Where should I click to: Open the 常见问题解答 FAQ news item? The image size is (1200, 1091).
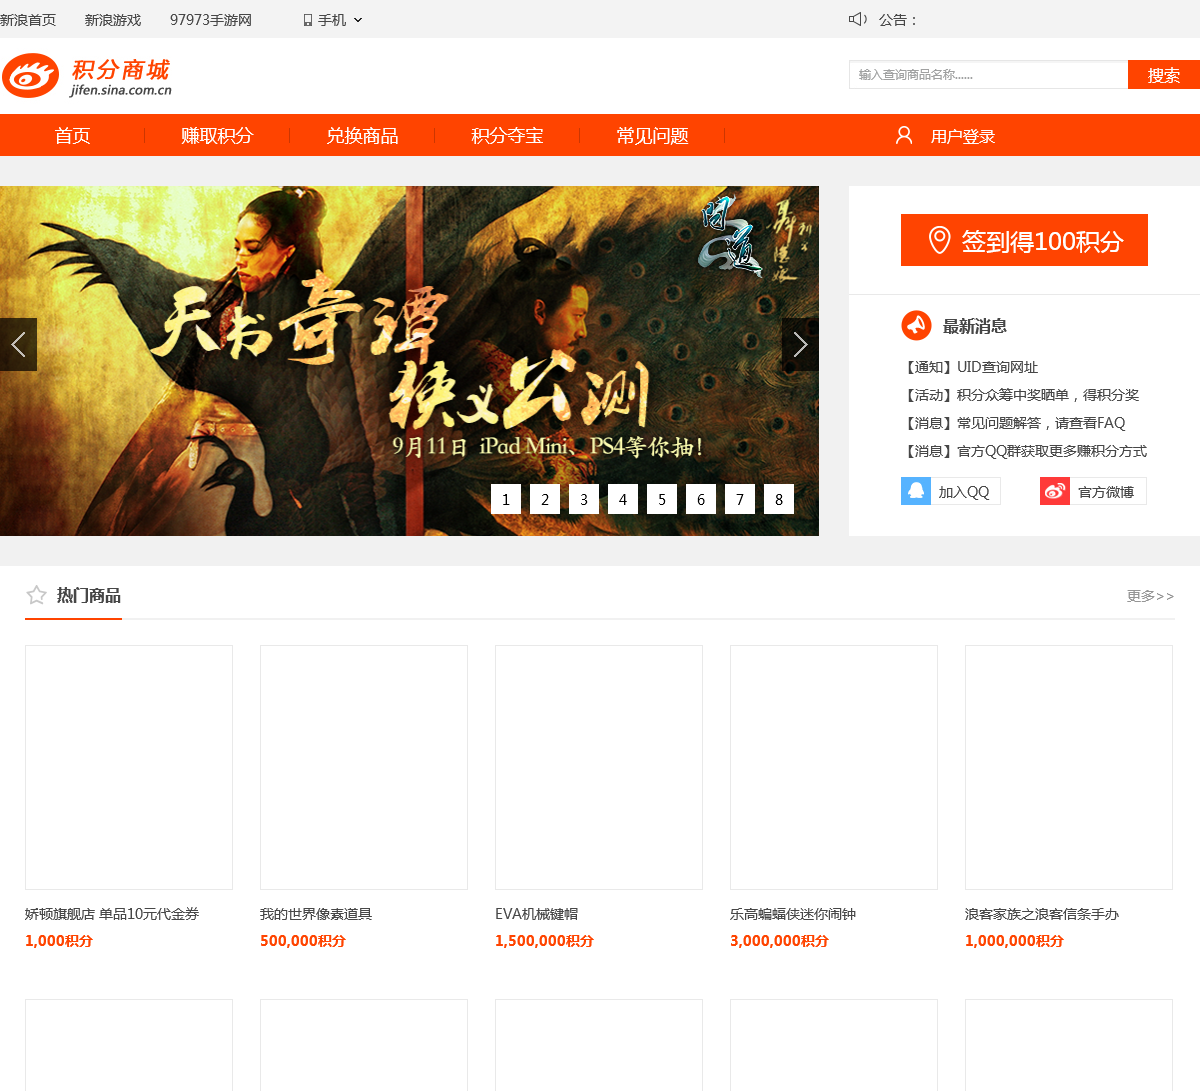point(1013,423)
